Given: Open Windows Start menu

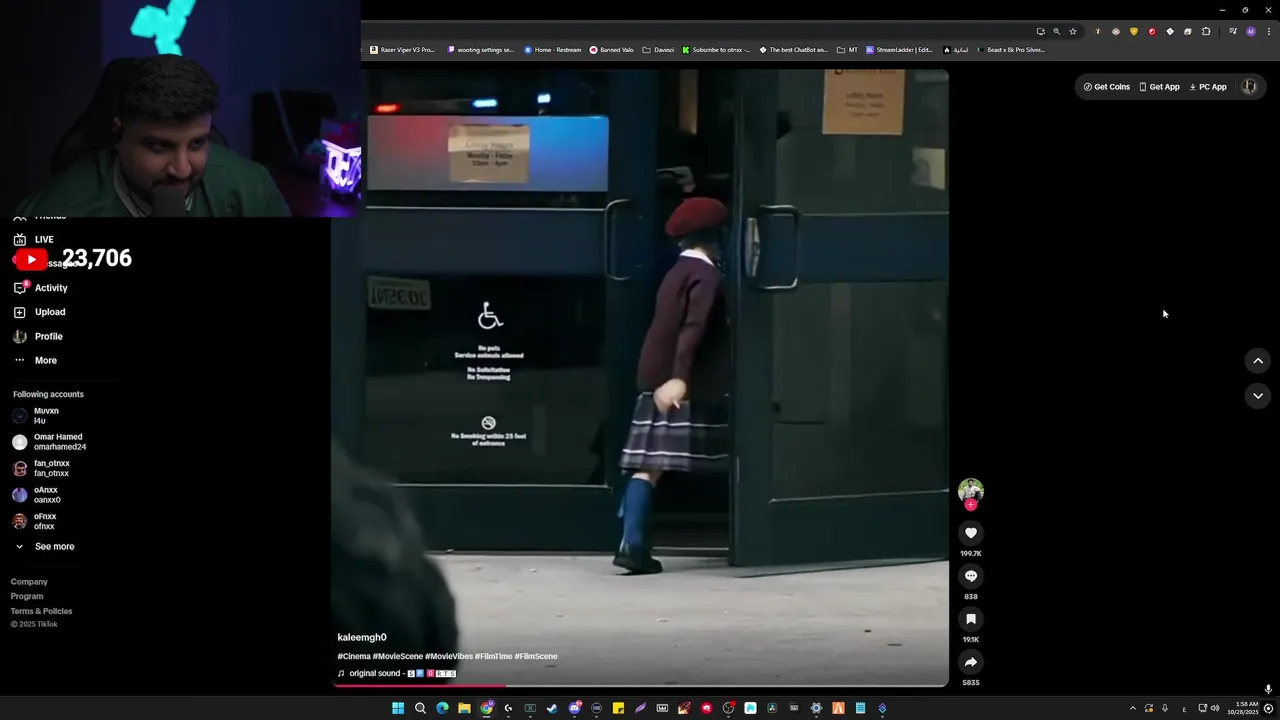Looking at the screenshot, I should 398,708.
